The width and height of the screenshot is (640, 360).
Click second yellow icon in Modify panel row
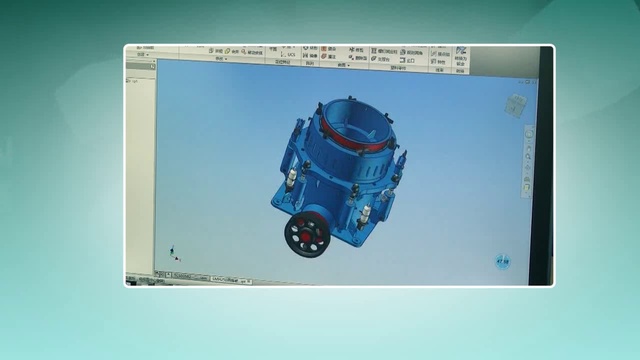pos(227,51)
